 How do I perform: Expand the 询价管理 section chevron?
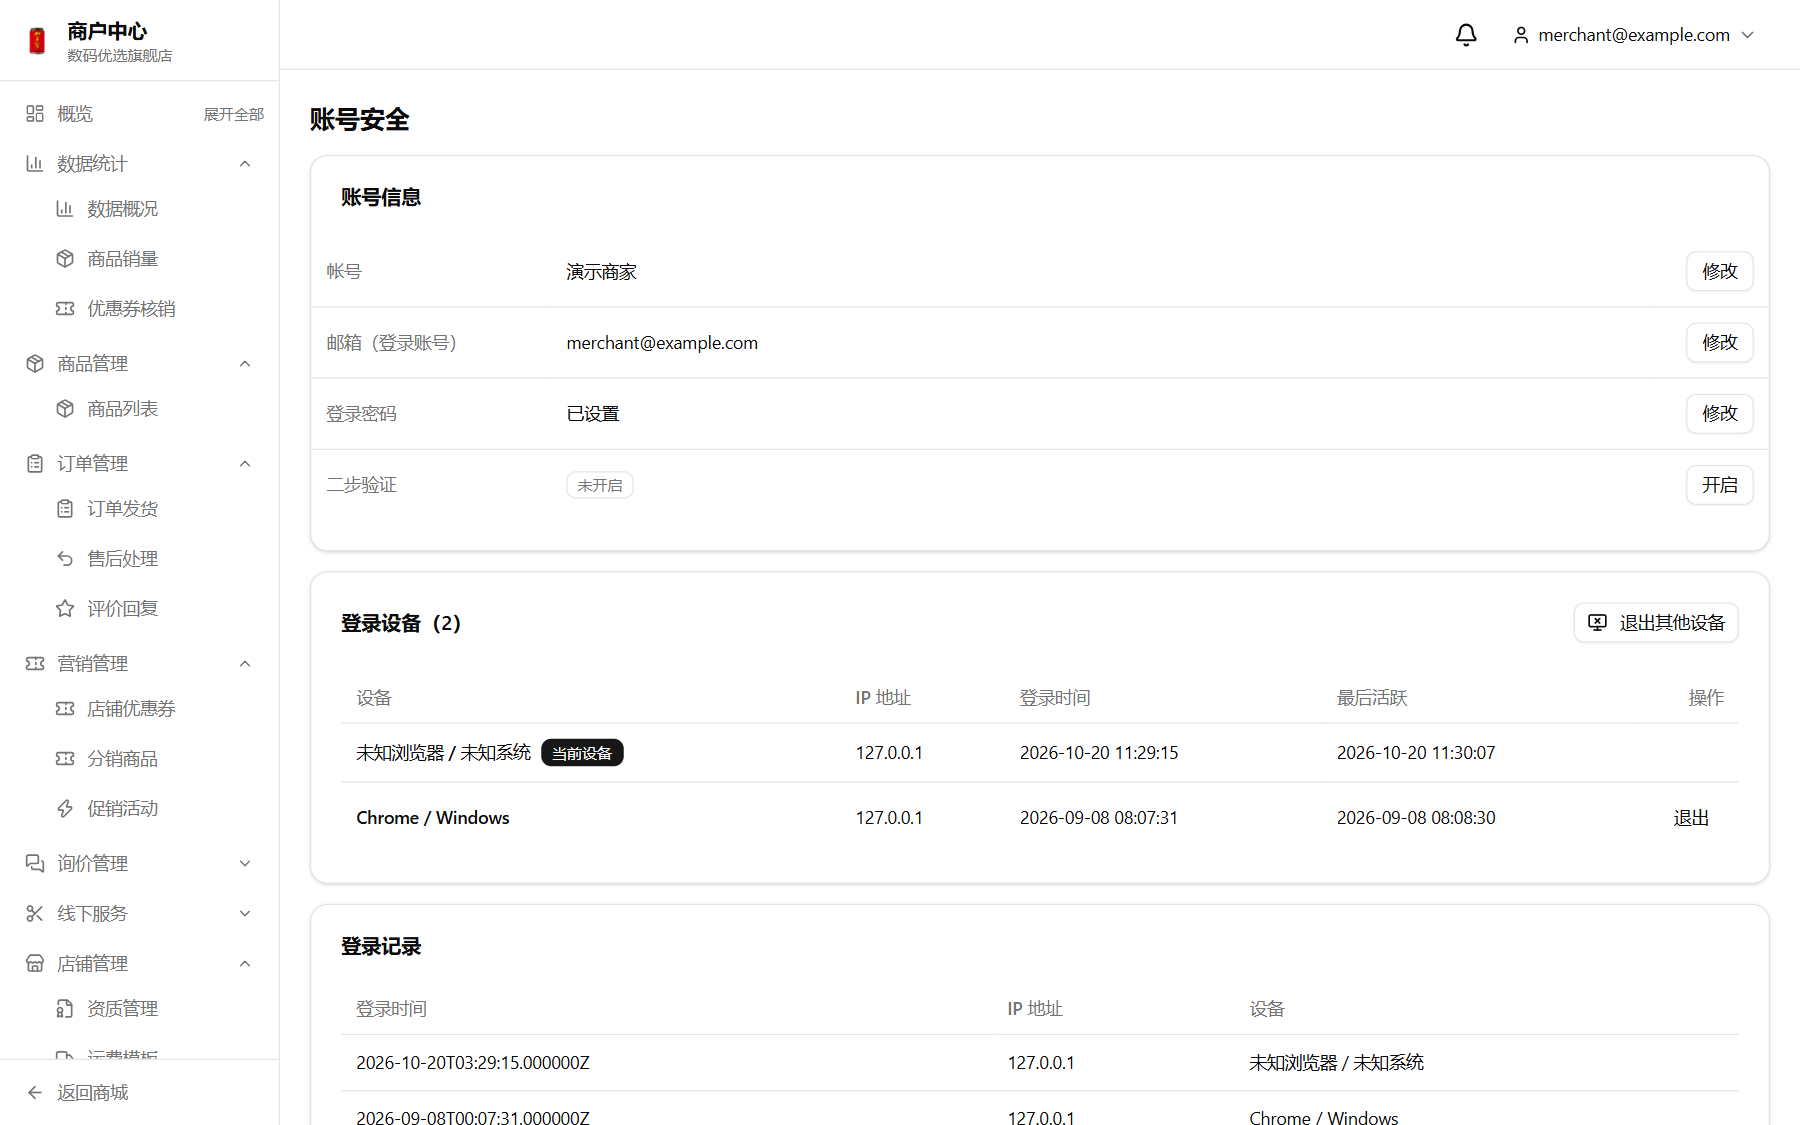pyautogui.click(x=245, y=864)
